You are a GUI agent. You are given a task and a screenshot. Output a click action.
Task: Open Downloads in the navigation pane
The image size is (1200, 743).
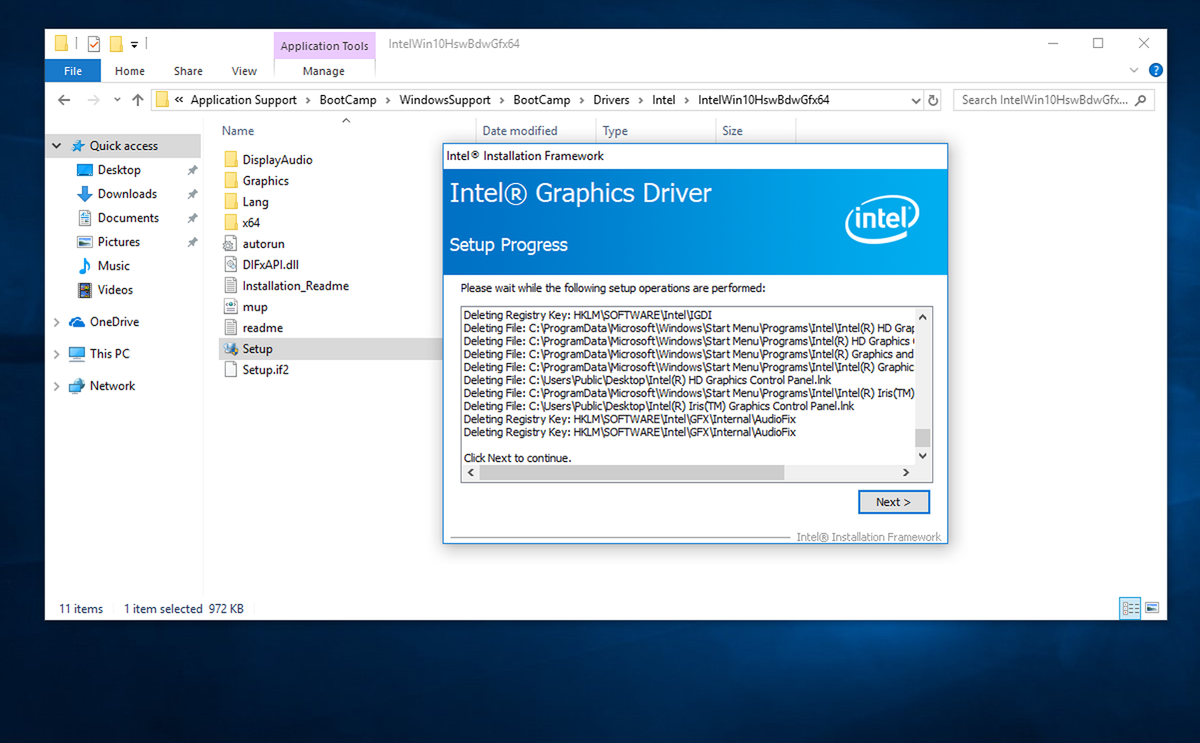tap(127, 194)
